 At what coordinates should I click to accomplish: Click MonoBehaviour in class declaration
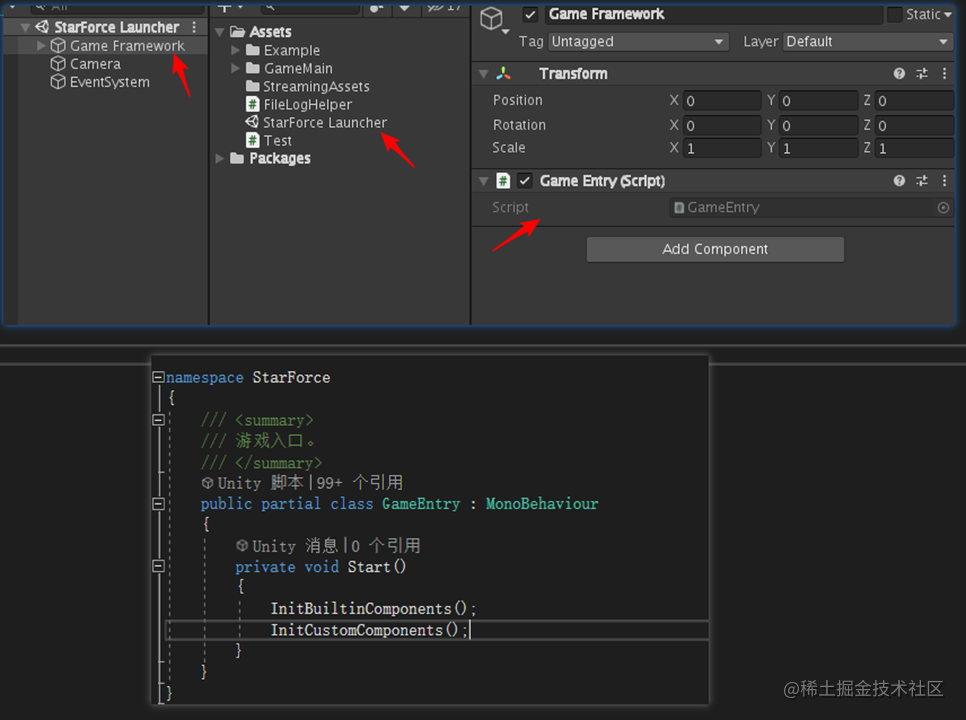point(542,504)
